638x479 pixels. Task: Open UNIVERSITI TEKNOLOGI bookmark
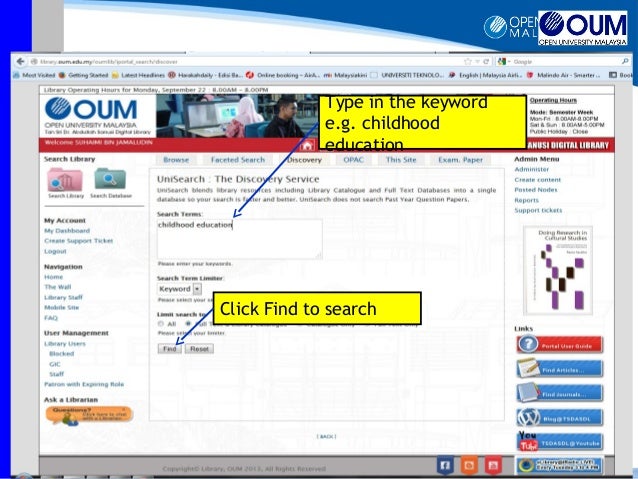(407, 75)
